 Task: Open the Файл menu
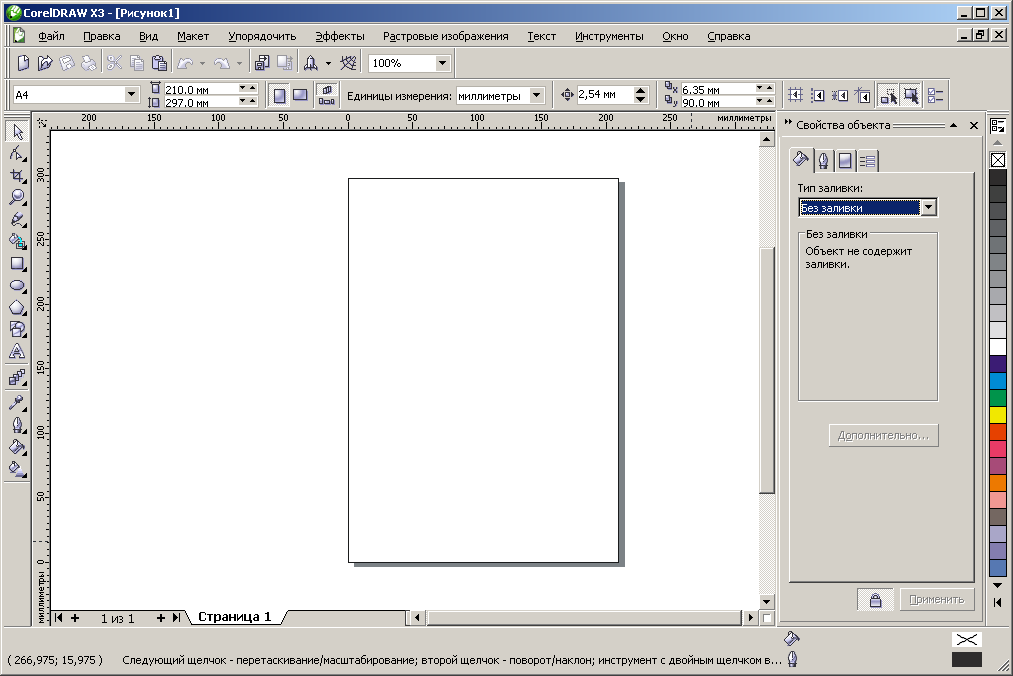(51, 36)
